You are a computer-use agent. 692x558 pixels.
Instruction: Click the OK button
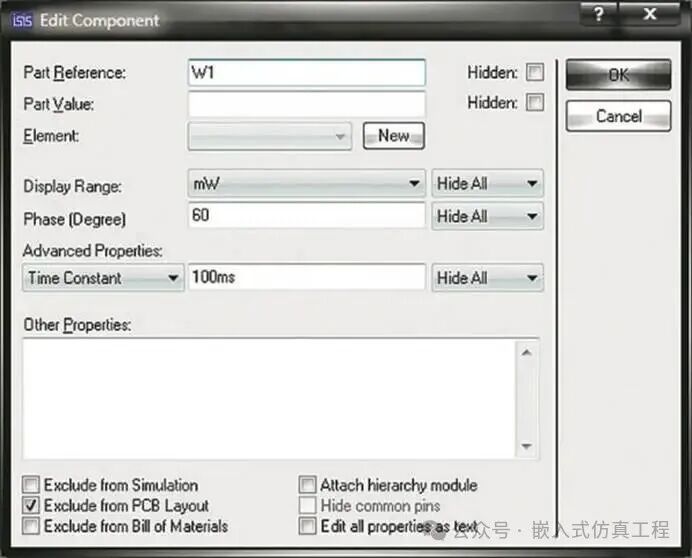click(618, 75)
